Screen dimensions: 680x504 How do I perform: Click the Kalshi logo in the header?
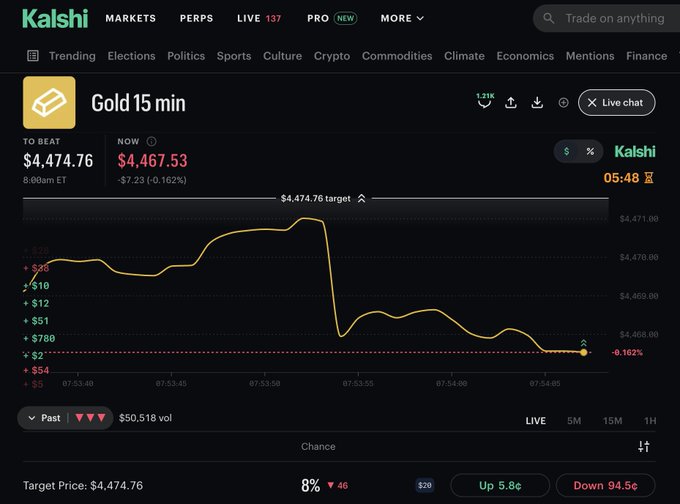[x=55, y=19]
